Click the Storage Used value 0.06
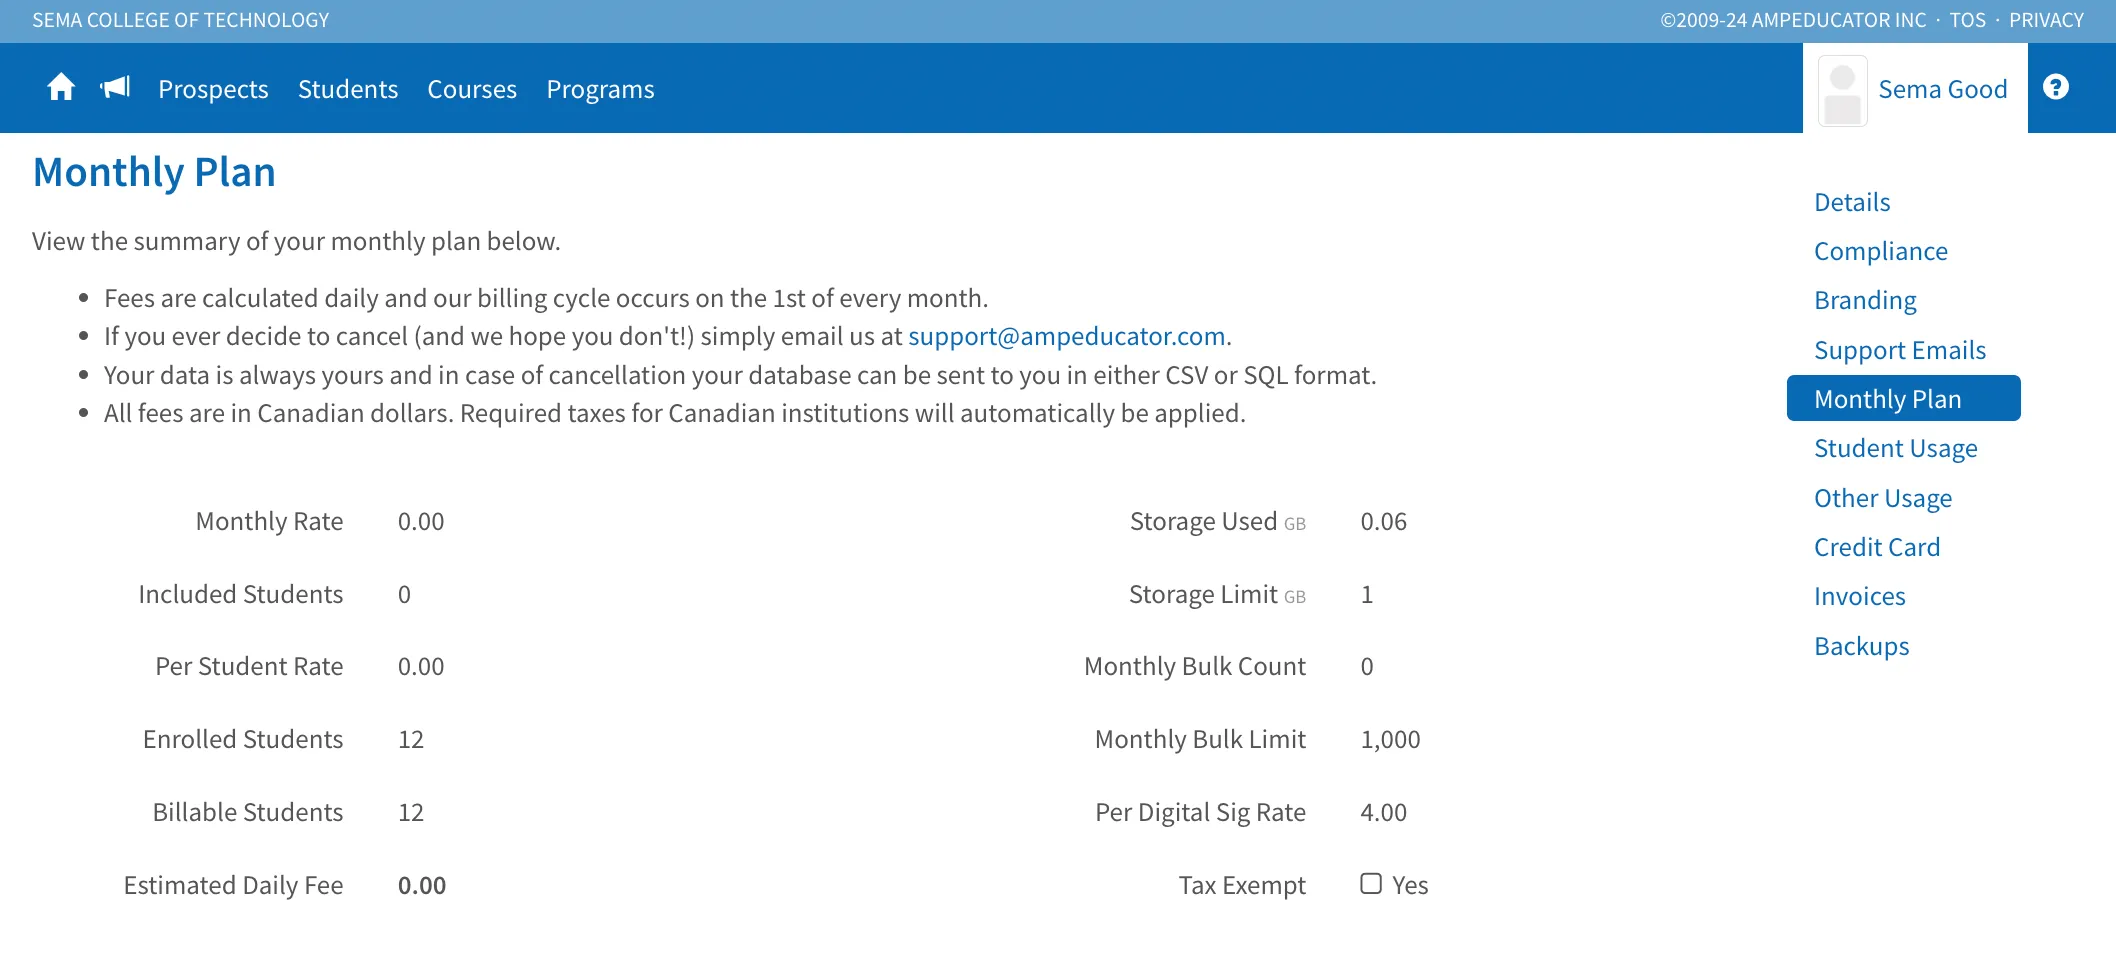 (1383, 521)
